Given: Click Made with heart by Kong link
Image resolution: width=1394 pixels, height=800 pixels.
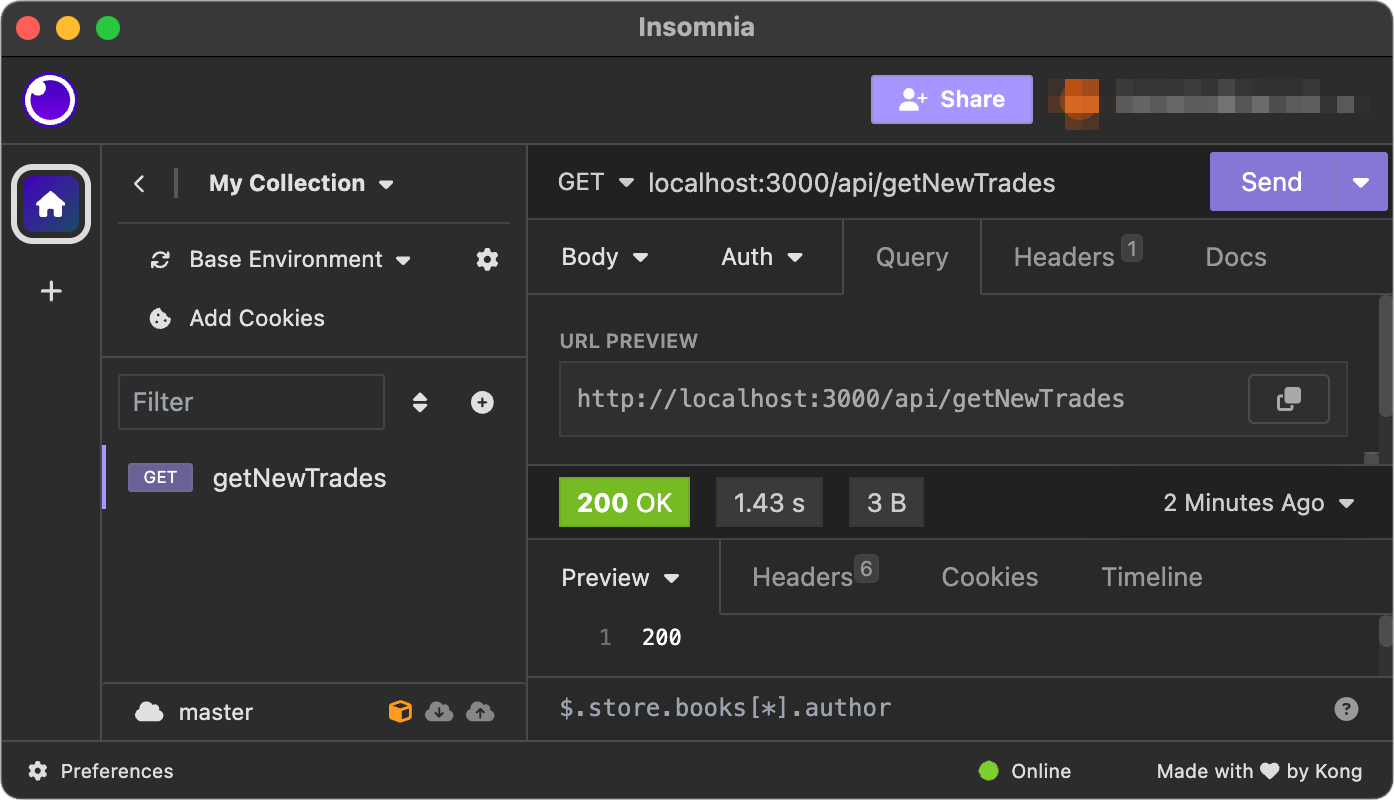Looking at the screenshot, I should pos(1259,771).
